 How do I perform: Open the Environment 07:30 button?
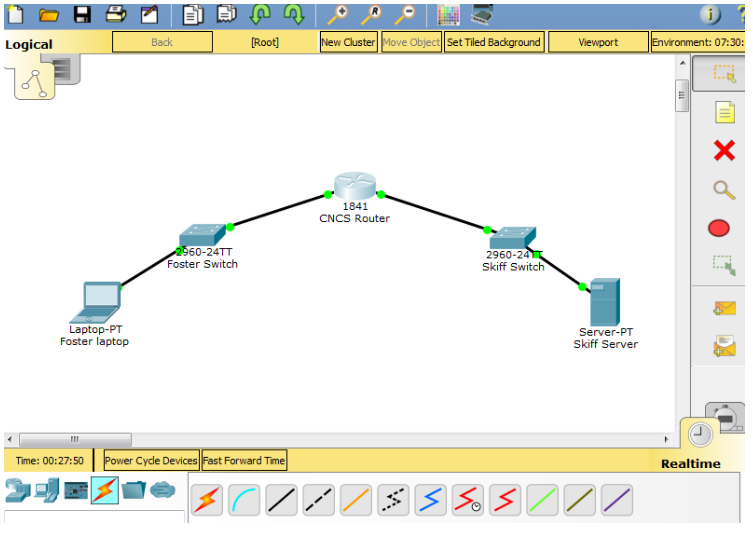[698, 42]
